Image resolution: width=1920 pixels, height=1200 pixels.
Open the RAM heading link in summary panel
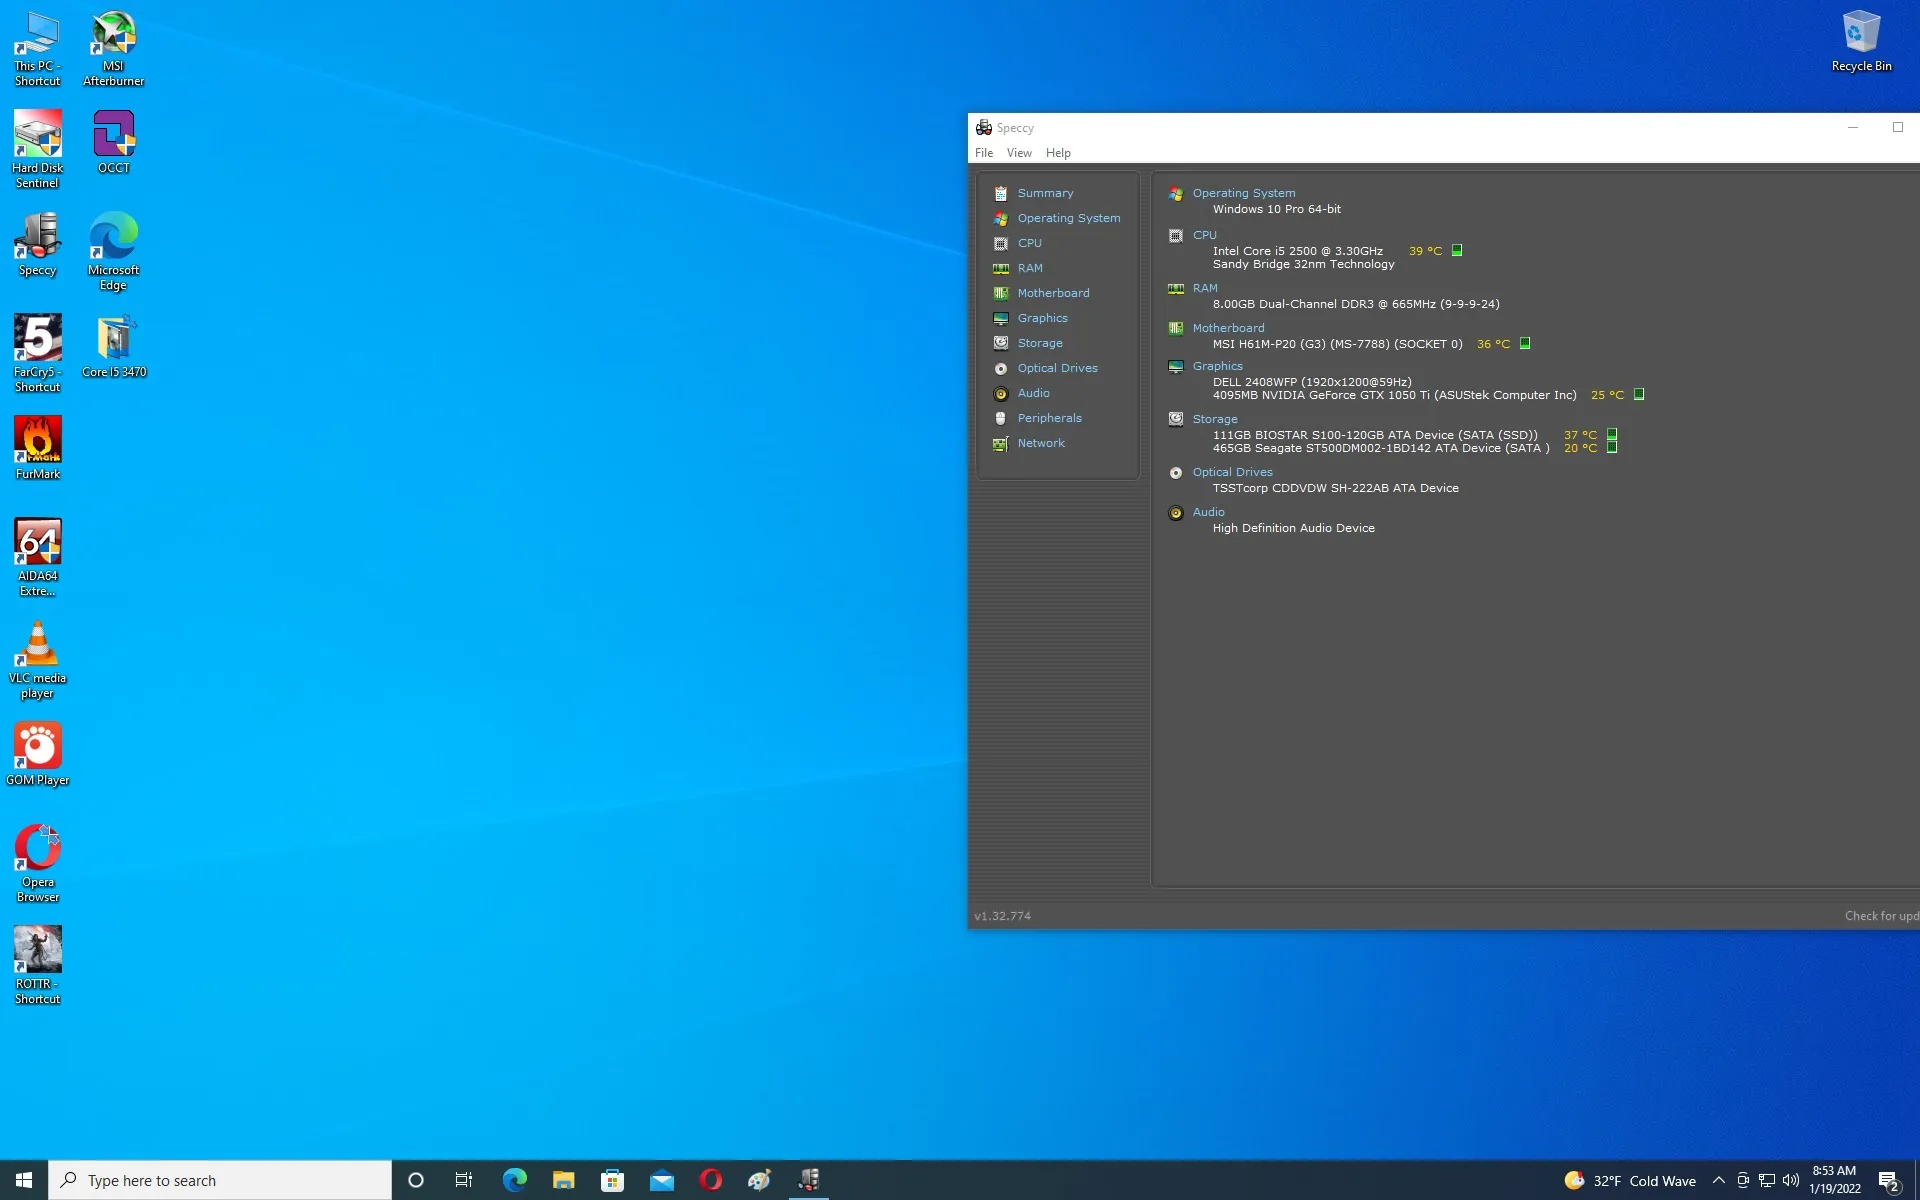pos(1204,288)
